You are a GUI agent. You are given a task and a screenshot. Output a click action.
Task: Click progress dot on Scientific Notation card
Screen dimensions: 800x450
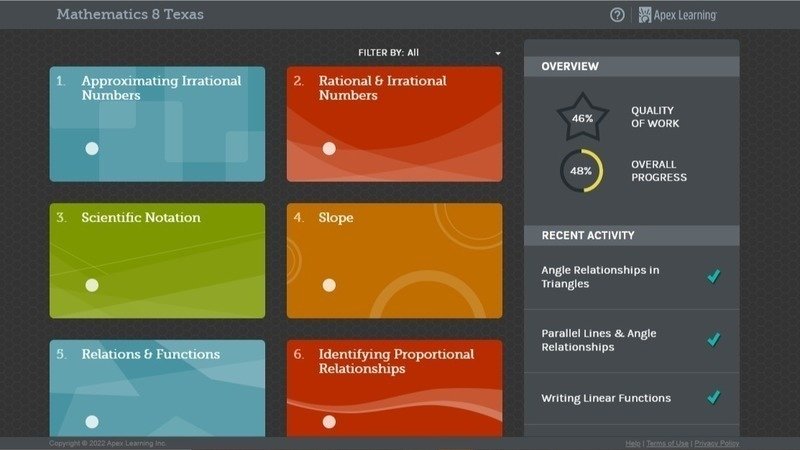click(x=92, y=285)
